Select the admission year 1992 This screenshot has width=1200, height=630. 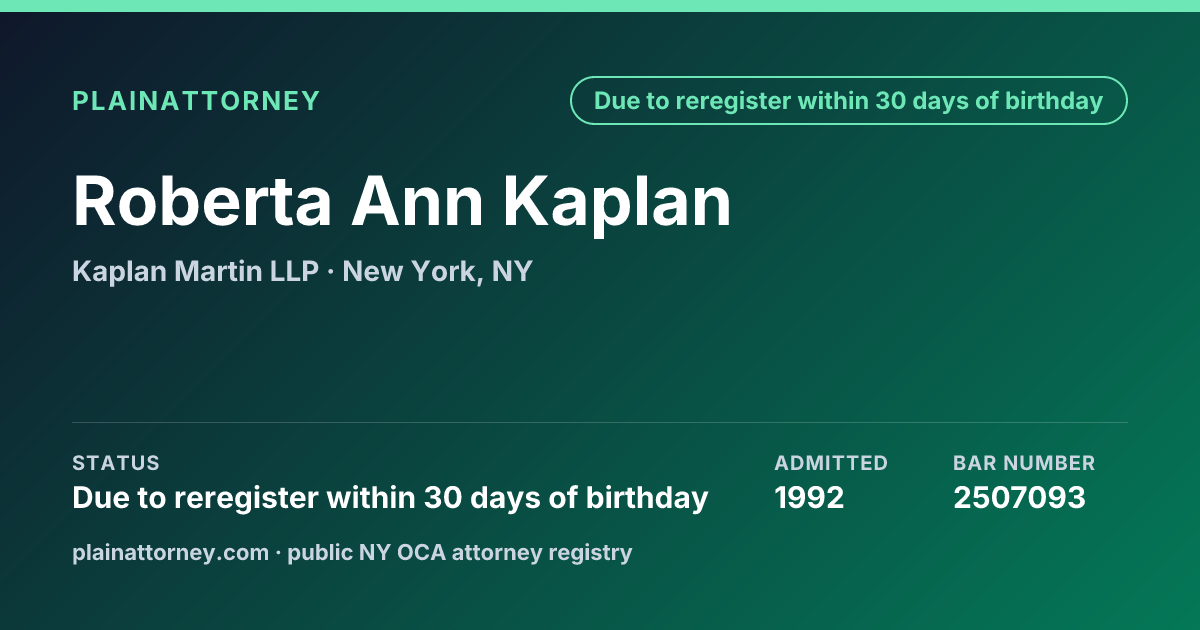810,497
